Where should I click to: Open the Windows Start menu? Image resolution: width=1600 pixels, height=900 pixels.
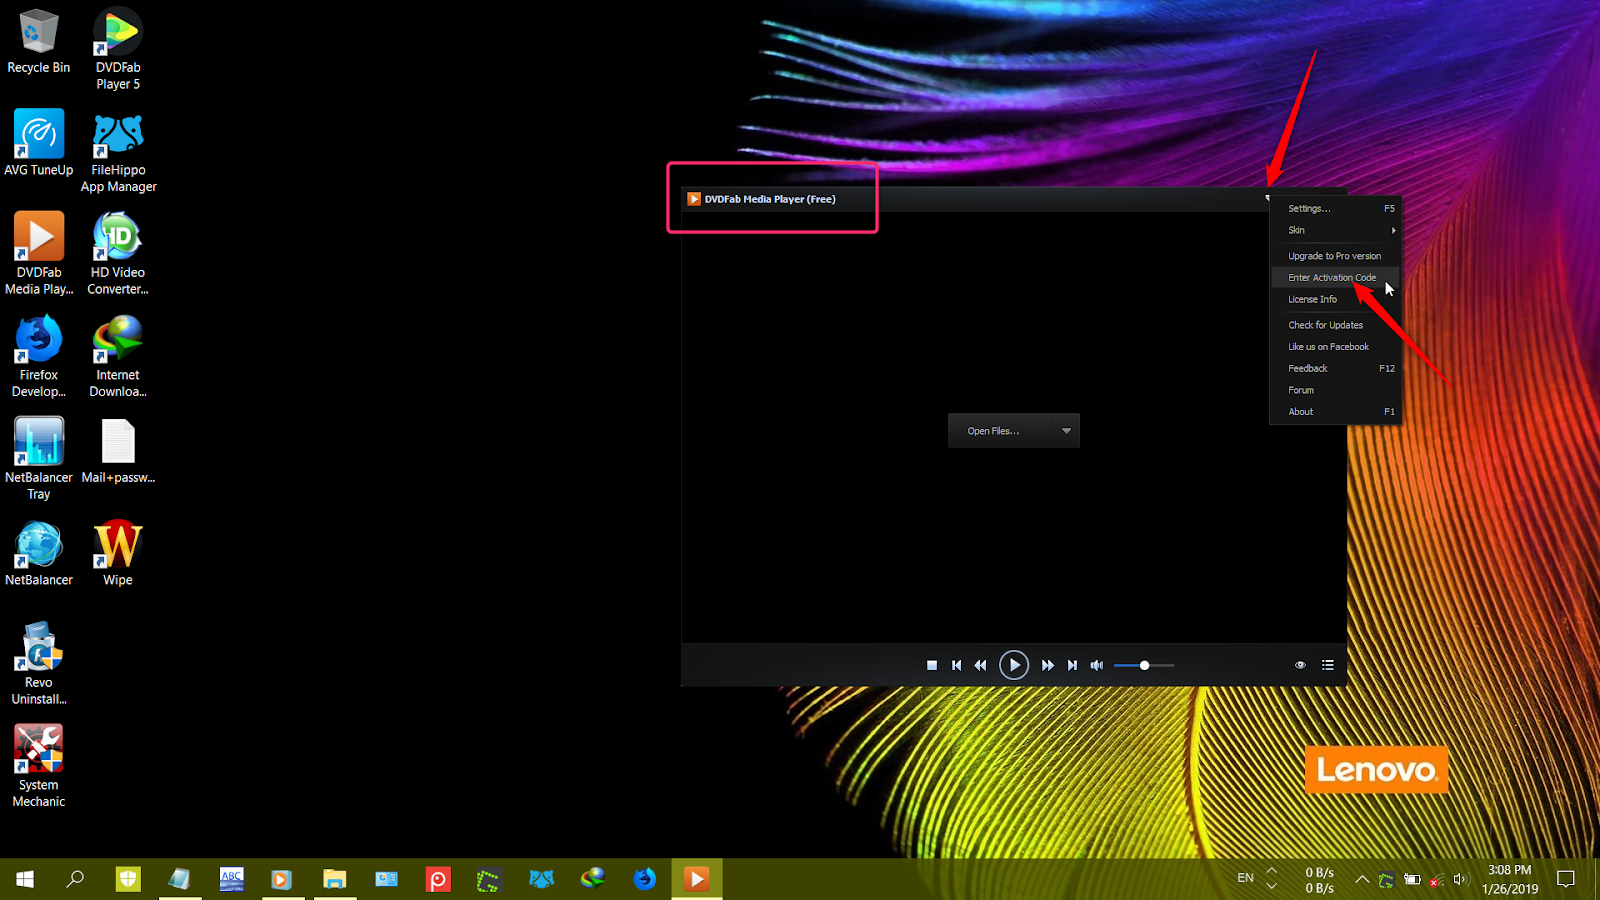point(25,879)
